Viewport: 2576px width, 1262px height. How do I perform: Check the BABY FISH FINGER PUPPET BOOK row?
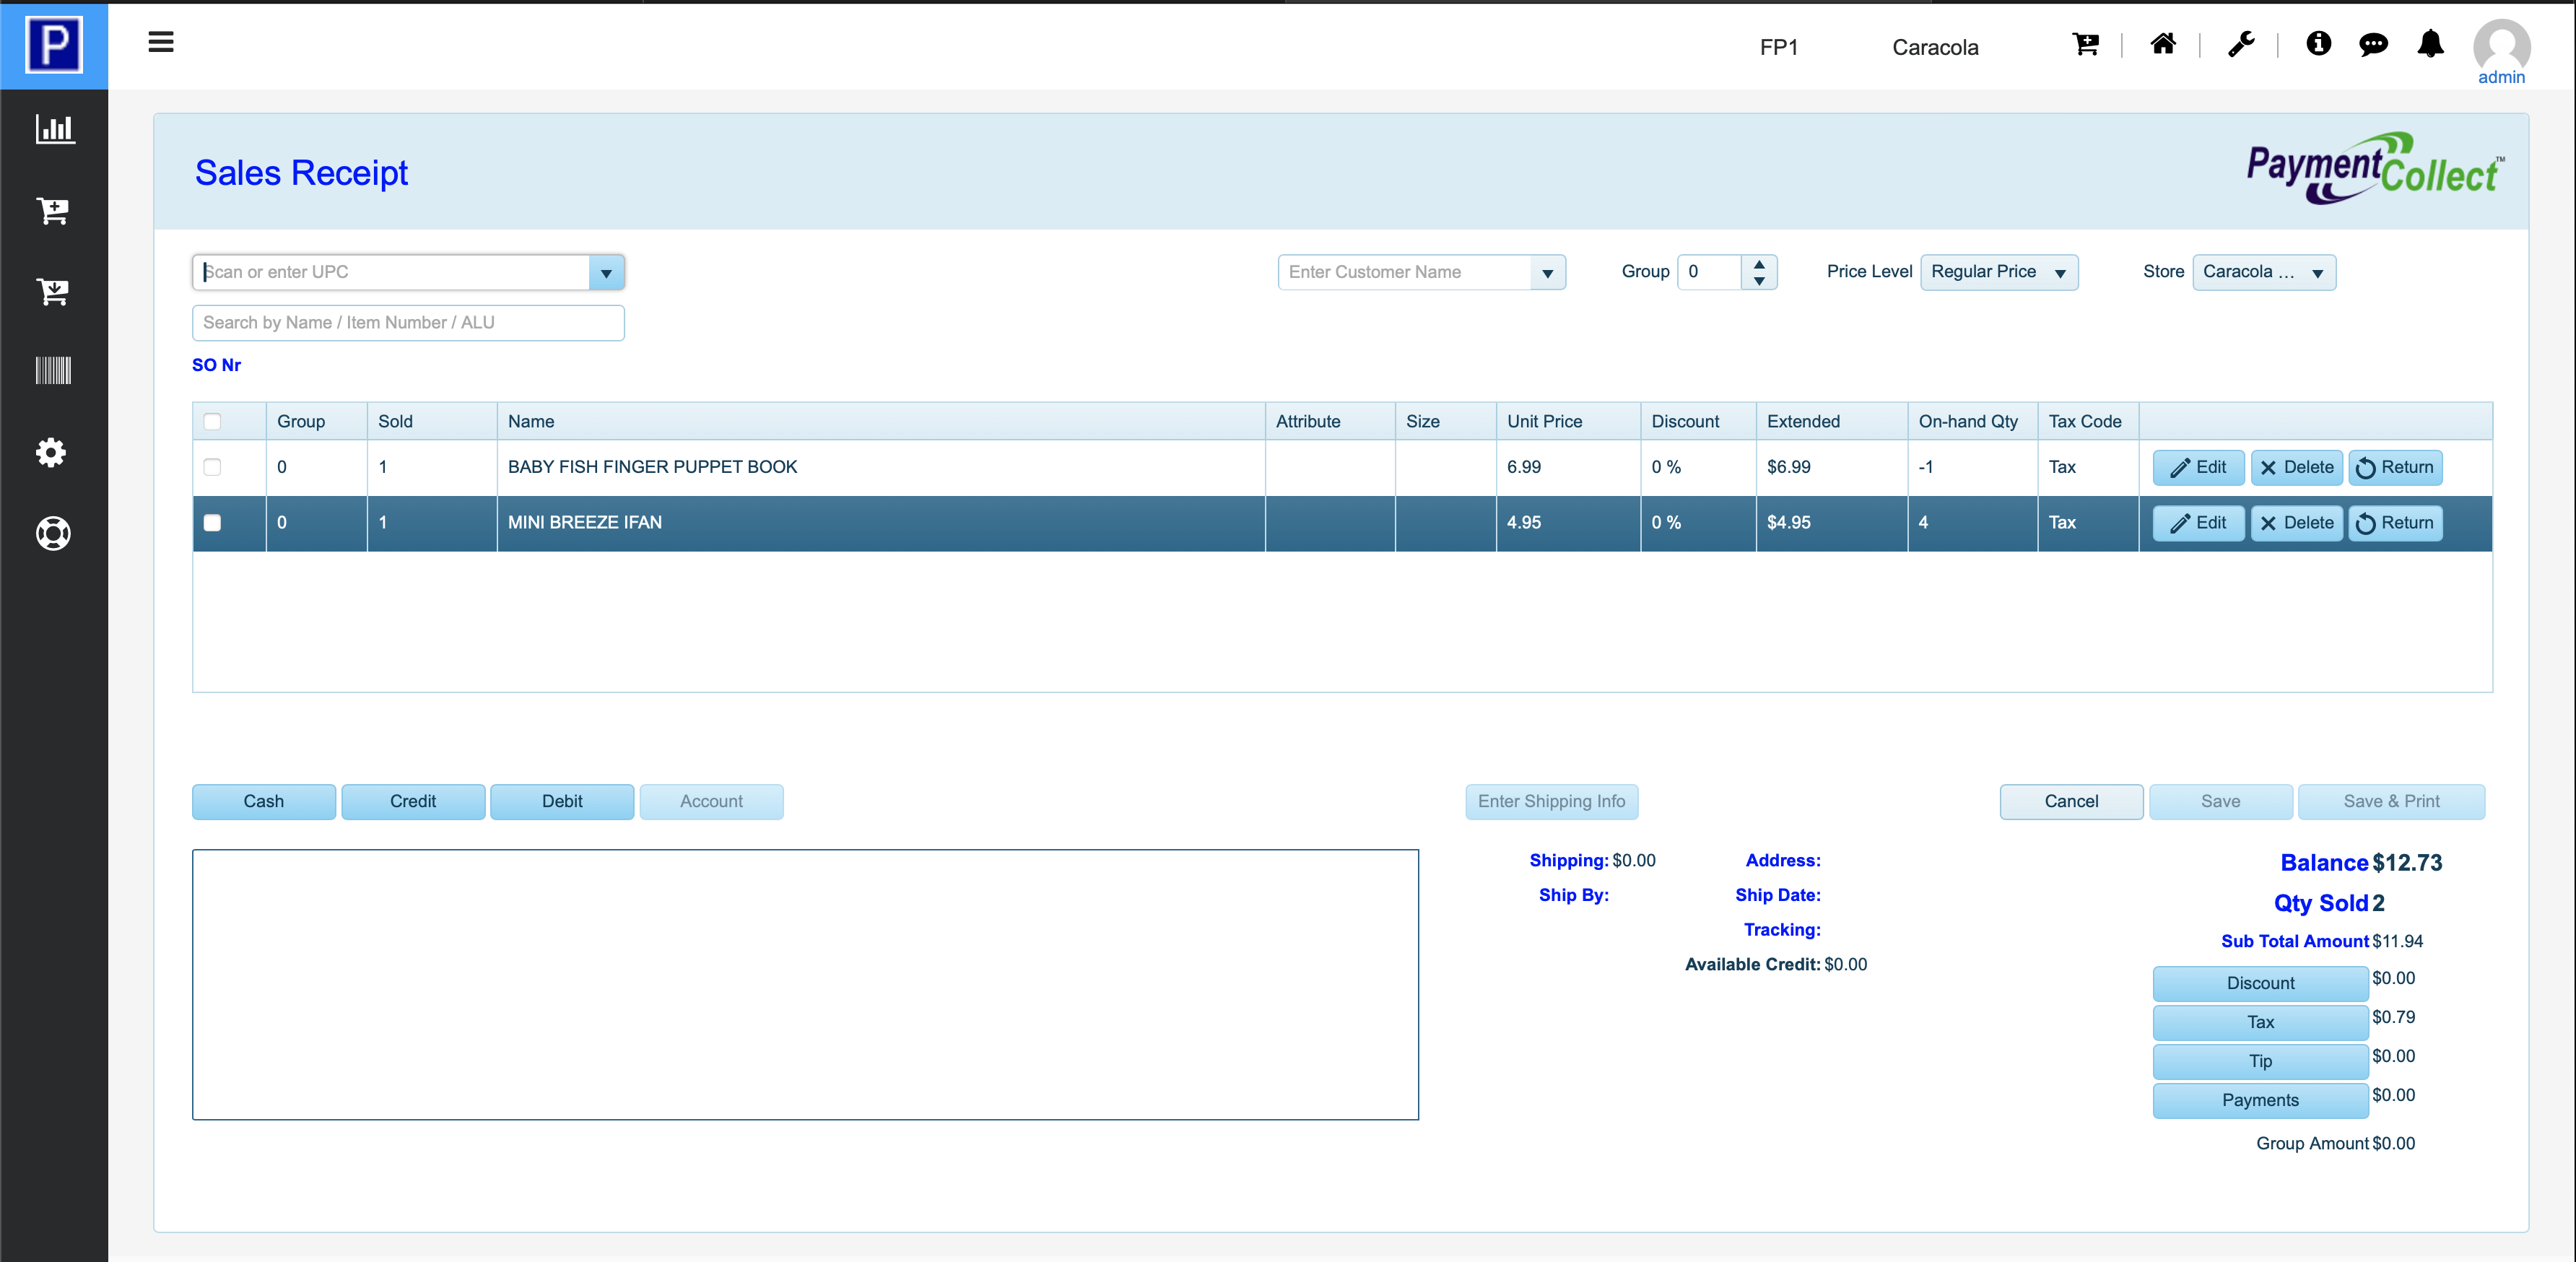212,467
